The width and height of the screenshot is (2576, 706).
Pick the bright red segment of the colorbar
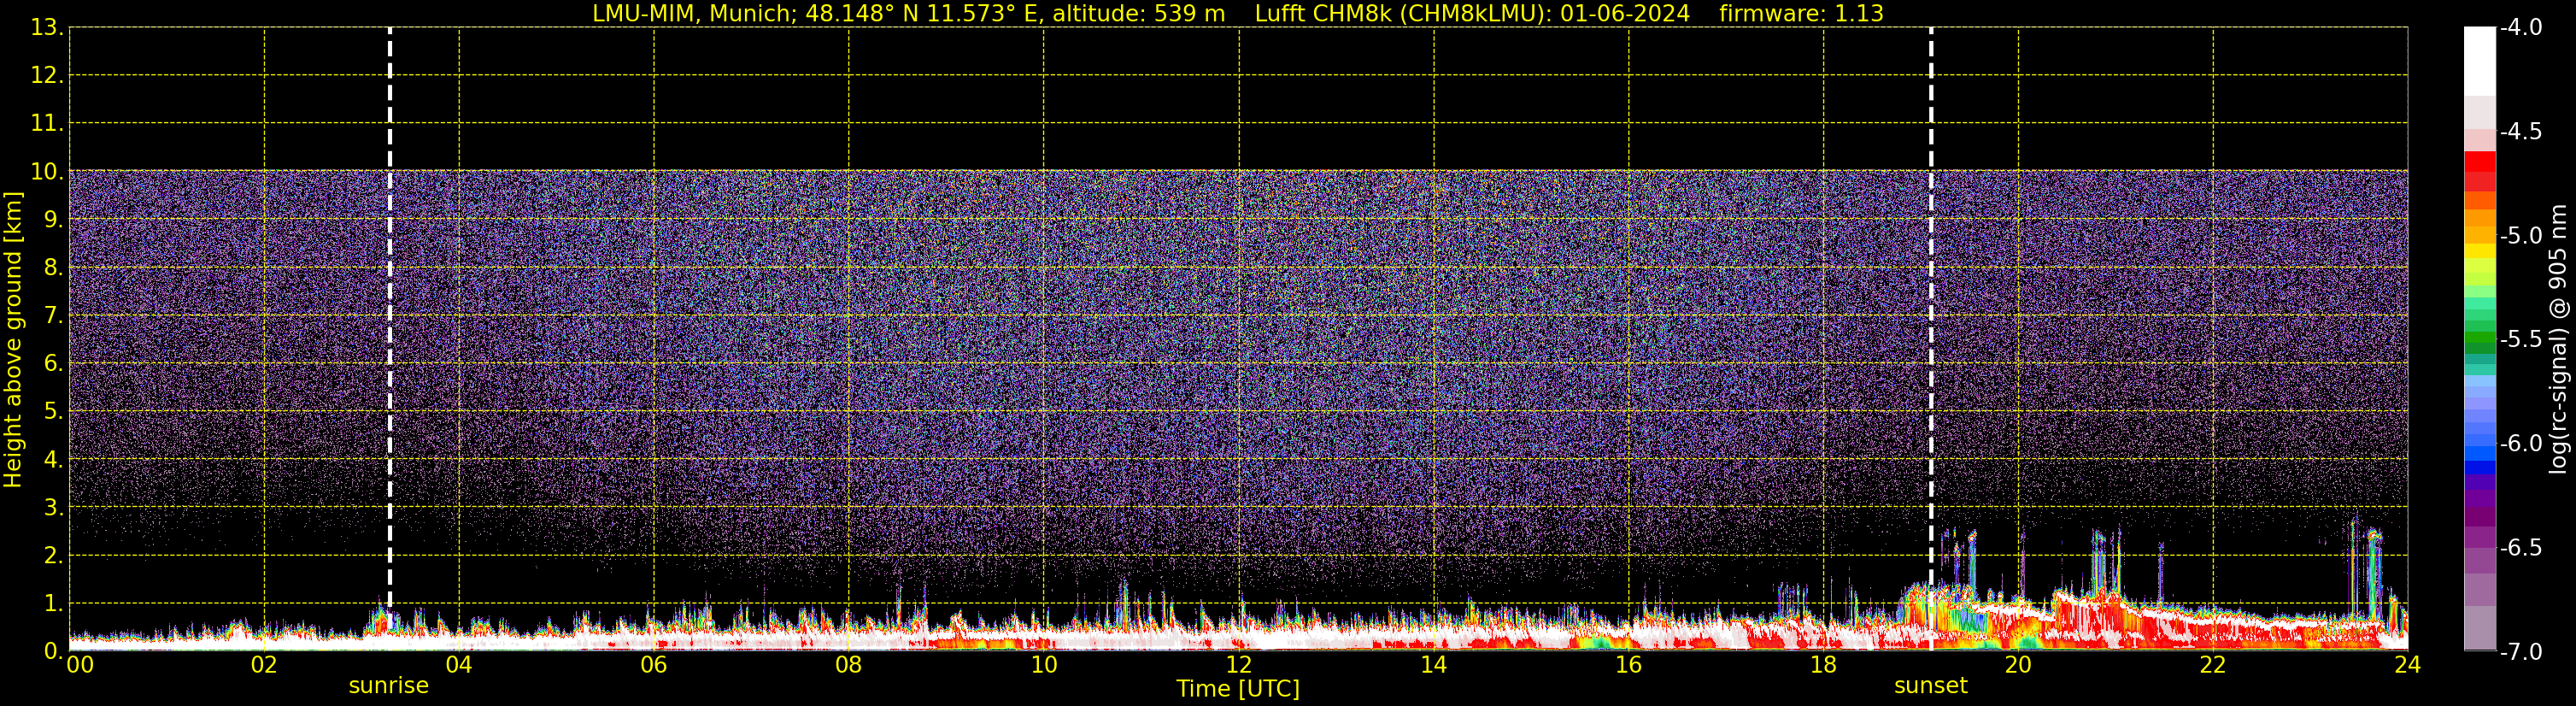click(2480, 161)
